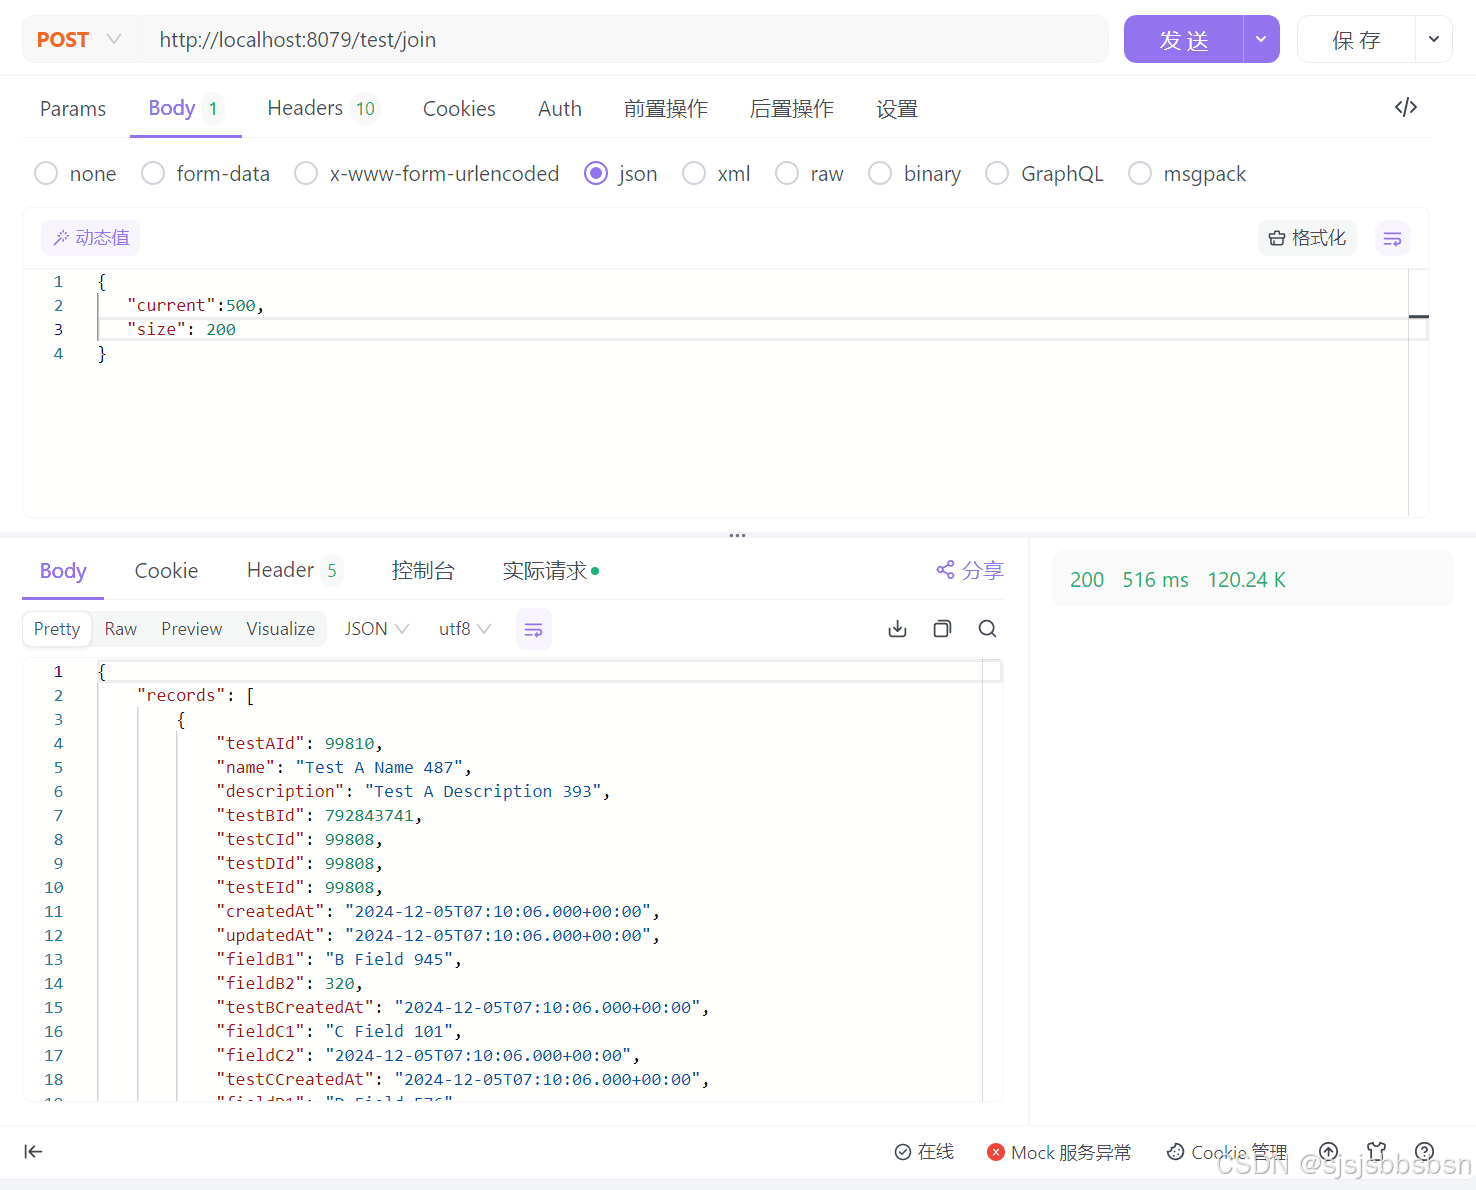Expand the send button arrow menu
Image resolution: width=1476 pixels, height=1190 pixels.
1261,40
